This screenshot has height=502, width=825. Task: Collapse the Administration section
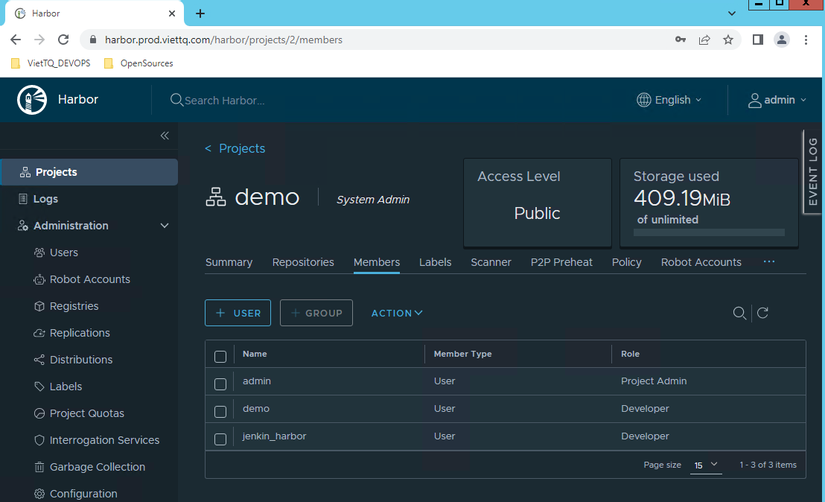click(165, 226)
